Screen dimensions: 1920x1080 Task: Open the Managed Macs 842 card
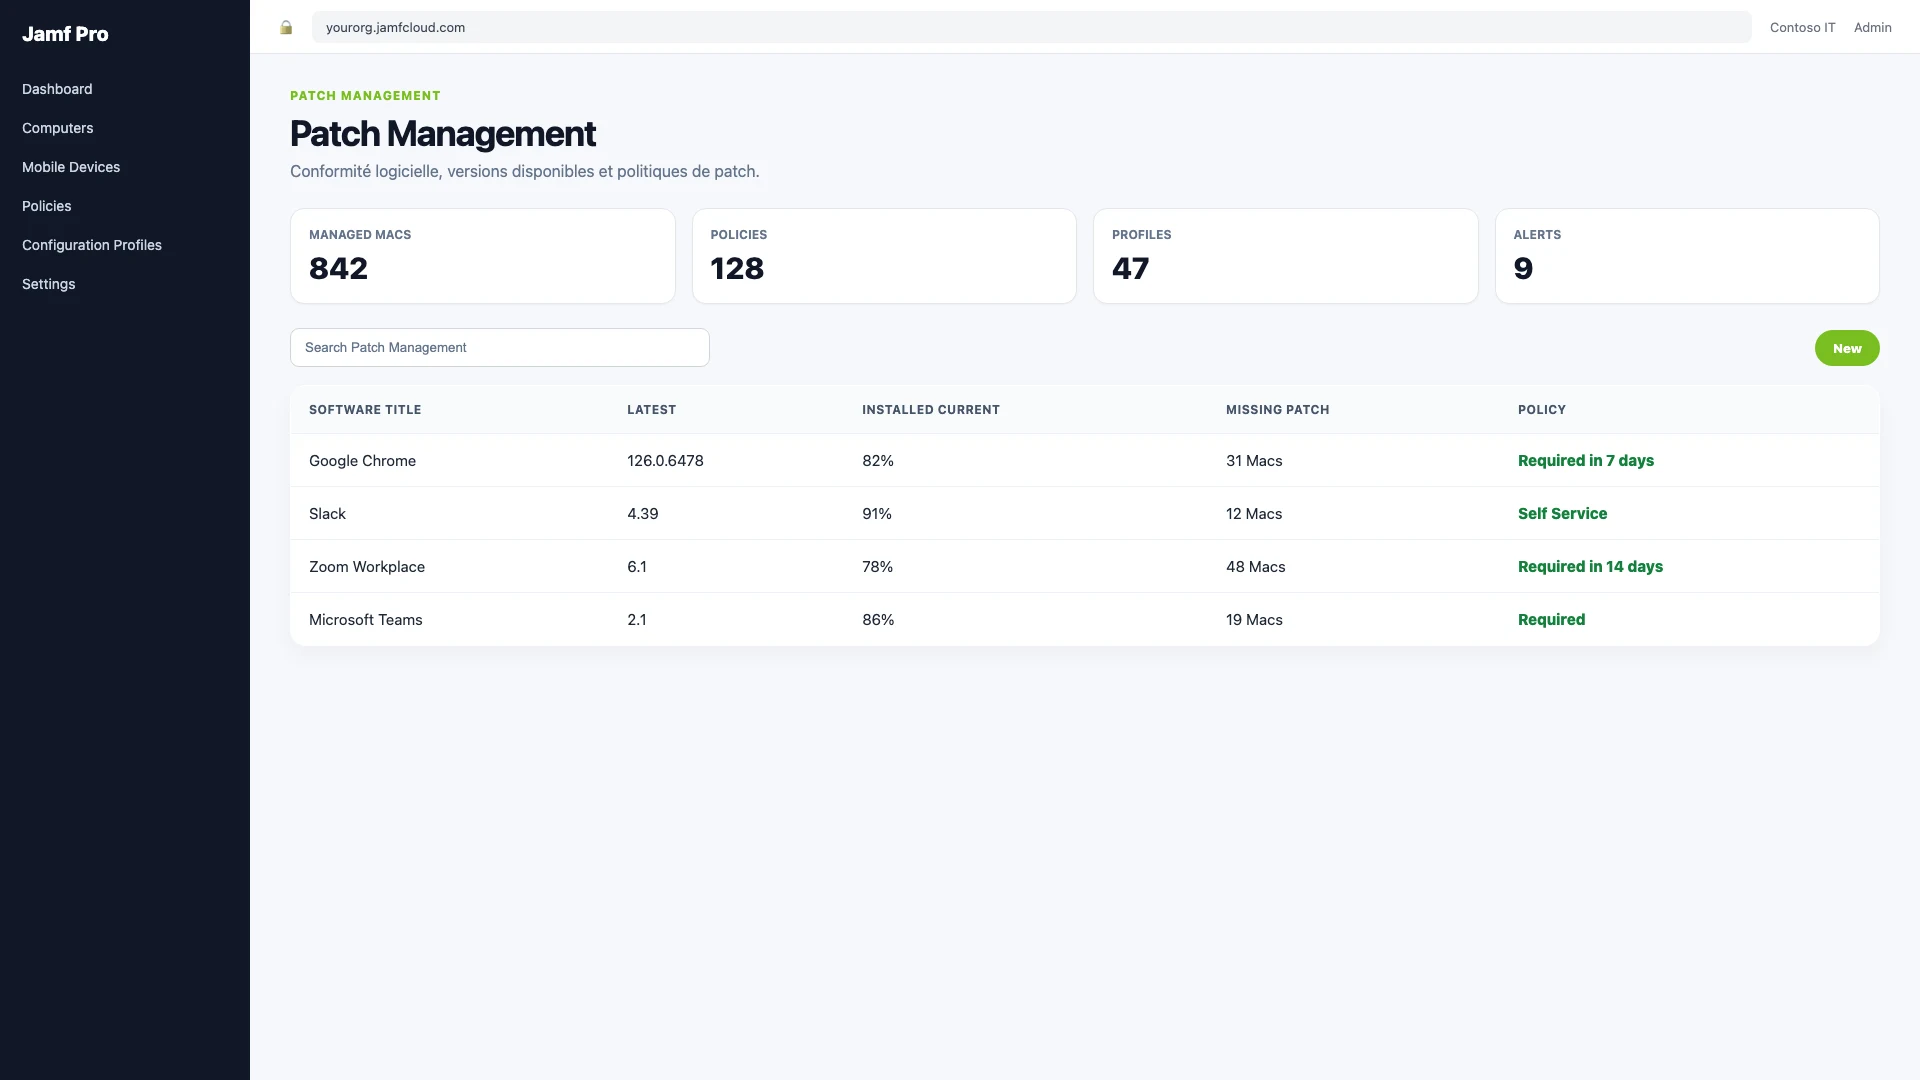click(483, 256)
